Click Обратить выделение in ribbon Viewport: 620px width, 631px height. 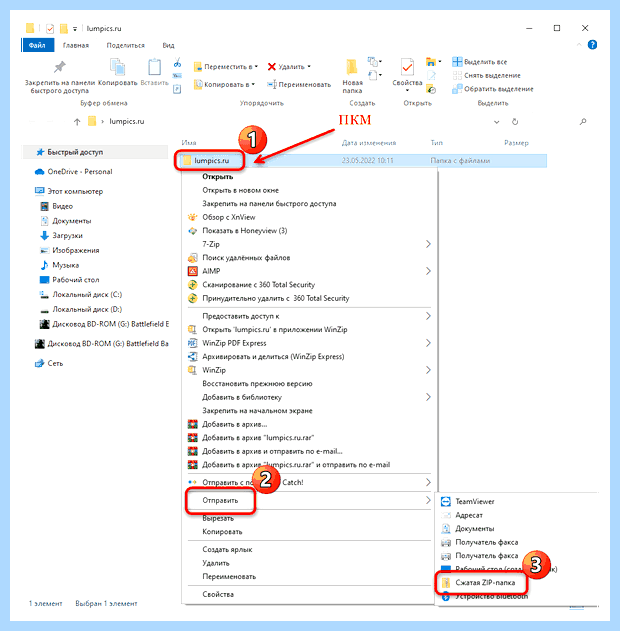(x=493, y=89)
